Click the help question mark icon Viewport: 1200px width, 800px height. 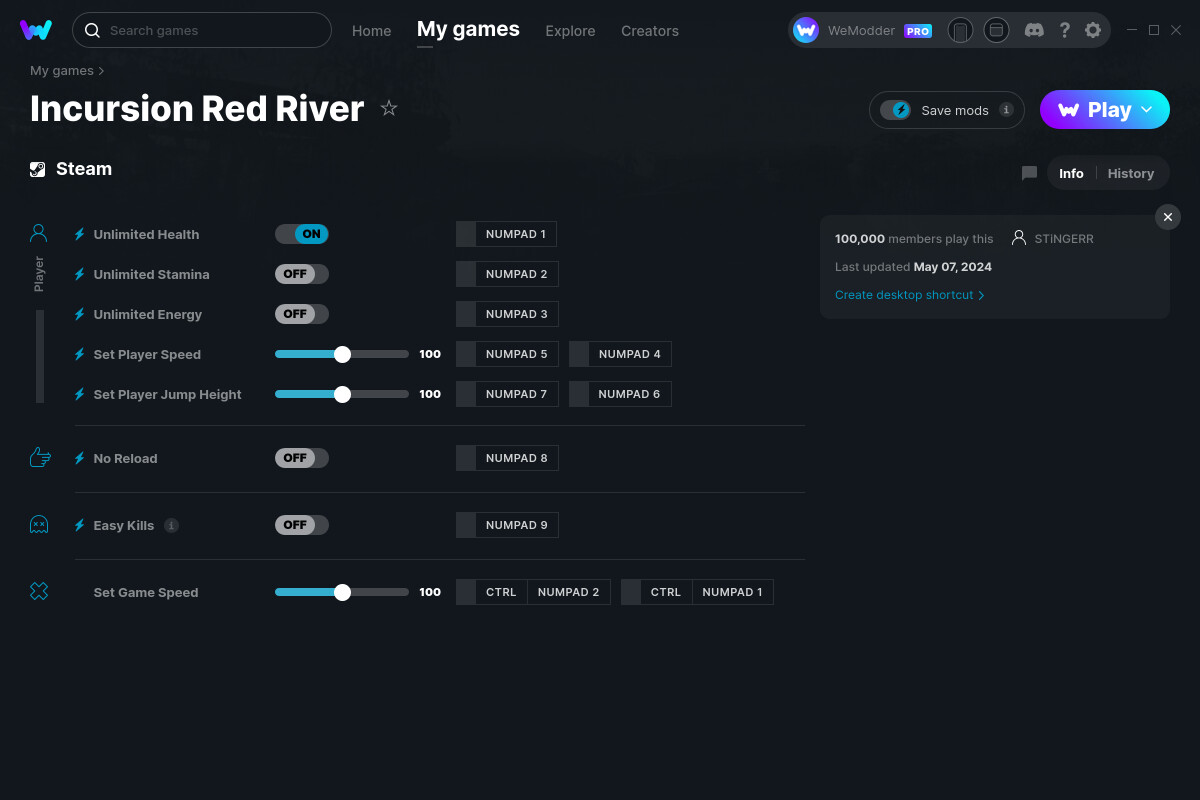tap(1064, 30)
